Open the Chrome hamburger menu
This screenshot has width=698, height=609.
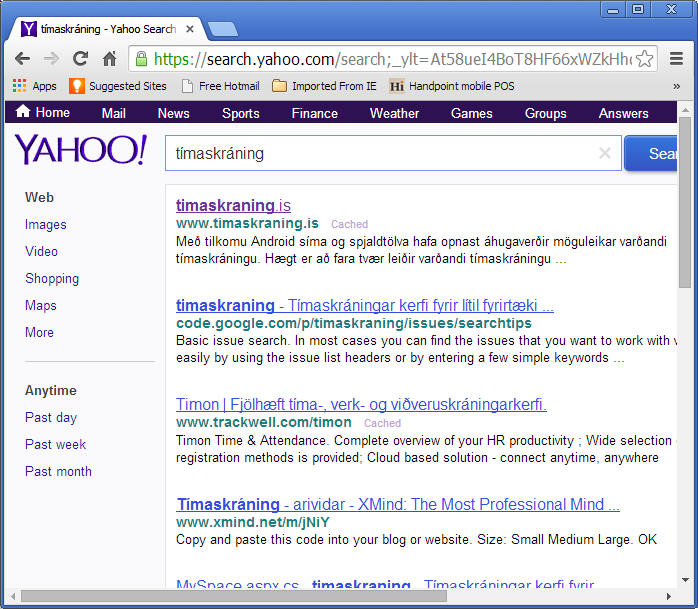(676, 58)
